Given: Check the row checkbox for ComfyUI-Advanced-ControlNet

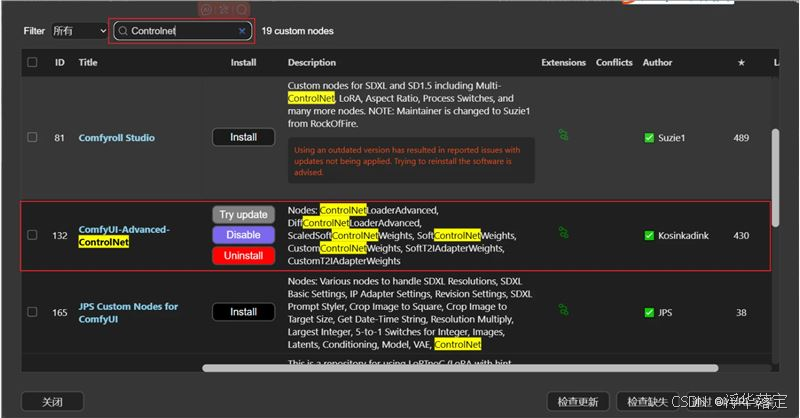Looking at the screenshot, I should pyautogui.click(x=32, y=235).
